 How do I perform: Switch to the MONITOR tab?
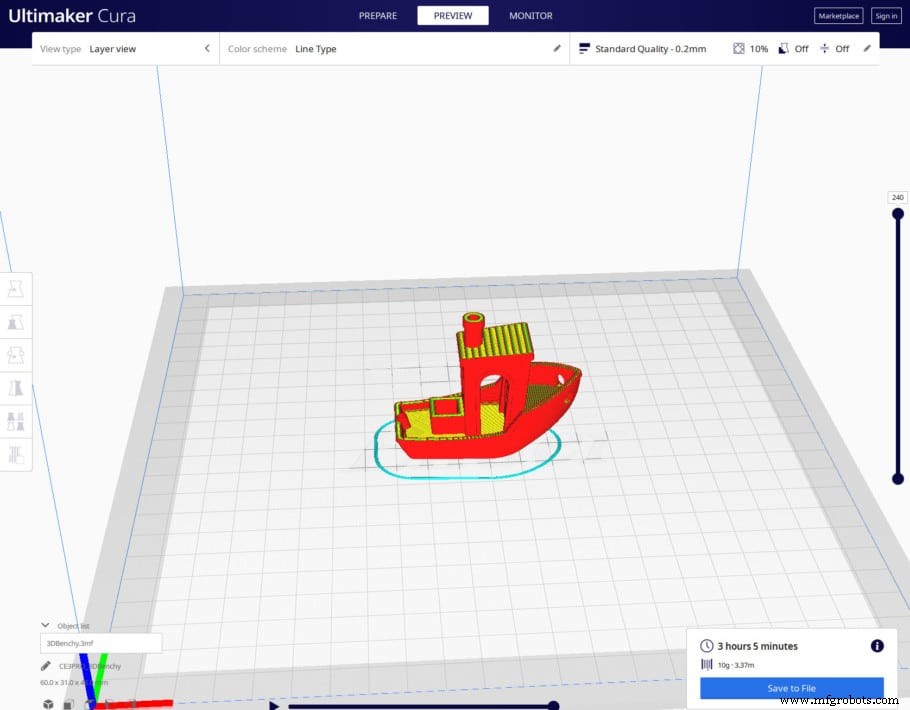530,15
